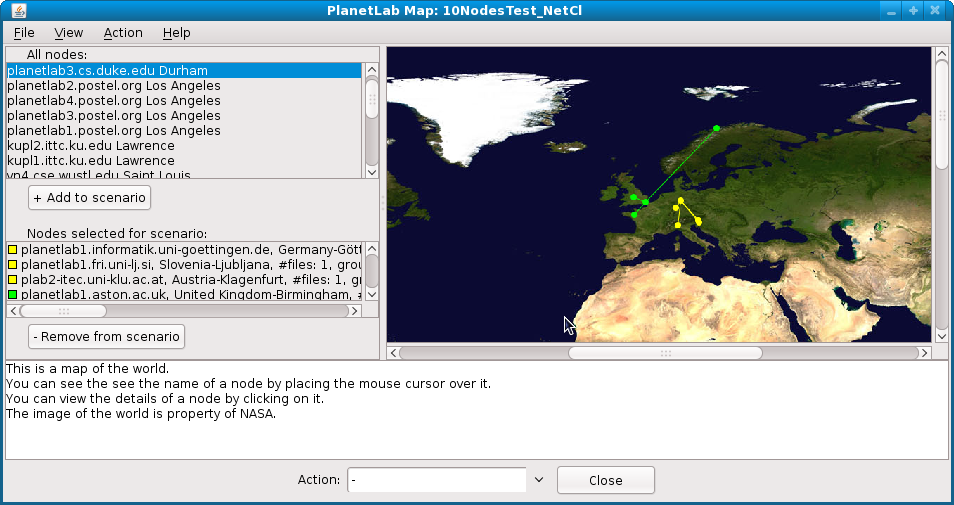Select kupl2.ittc.ku.edu Lawrence in node list
954x505 pixels.
pos(91,146)
